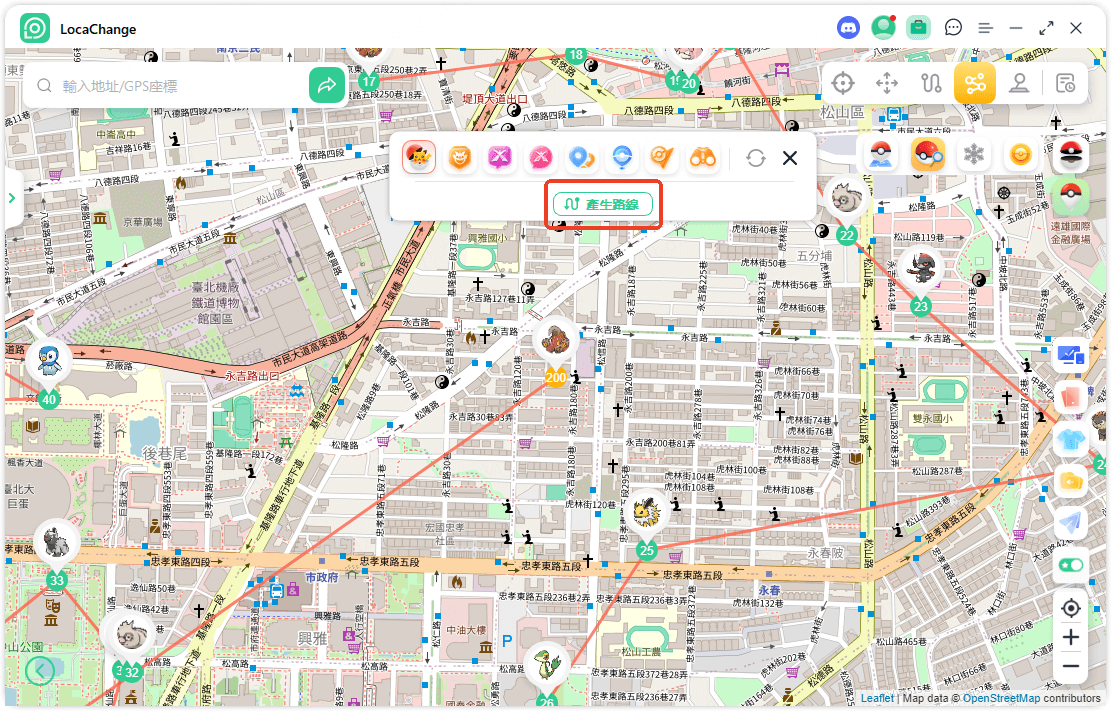
Task: Select the two-spot route tool
Action: click(x=931, y=83)
